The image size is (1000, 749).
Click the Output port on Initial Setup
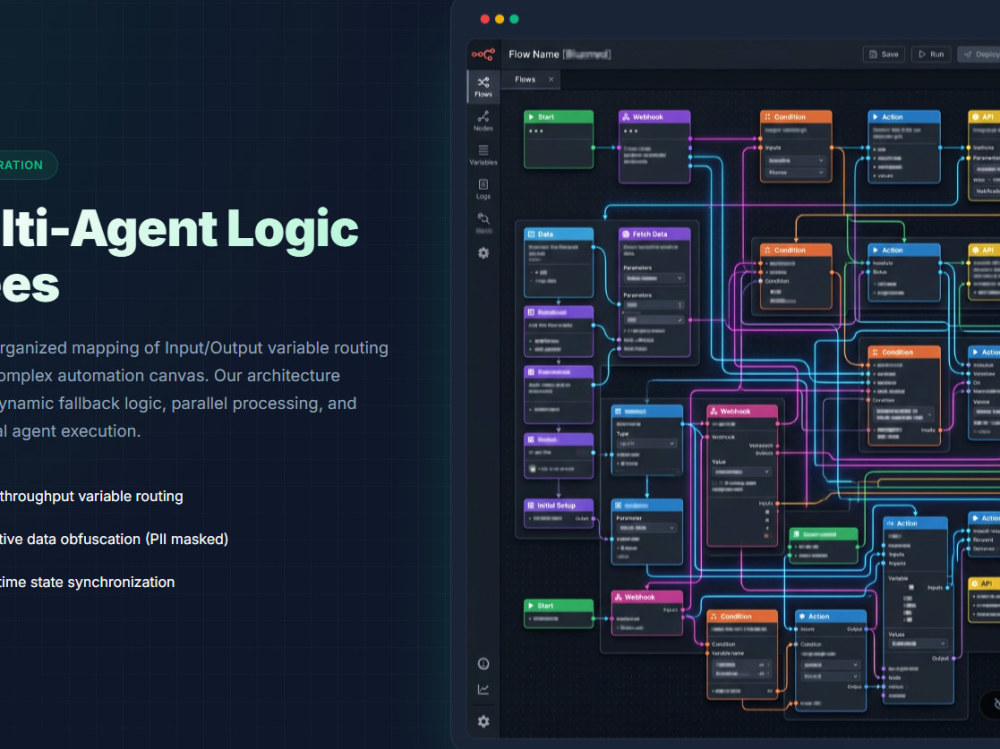pos(593,519)
